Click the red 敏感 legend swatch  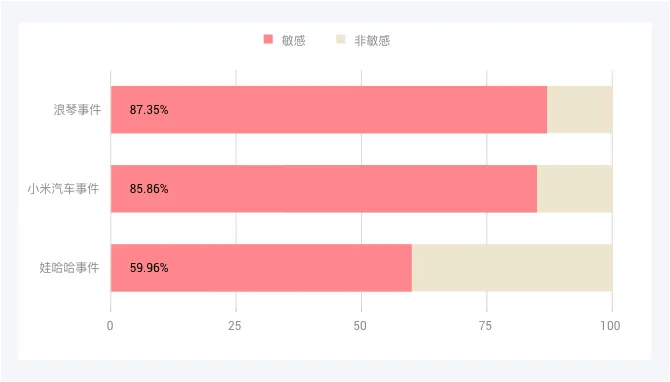(268, 39)
